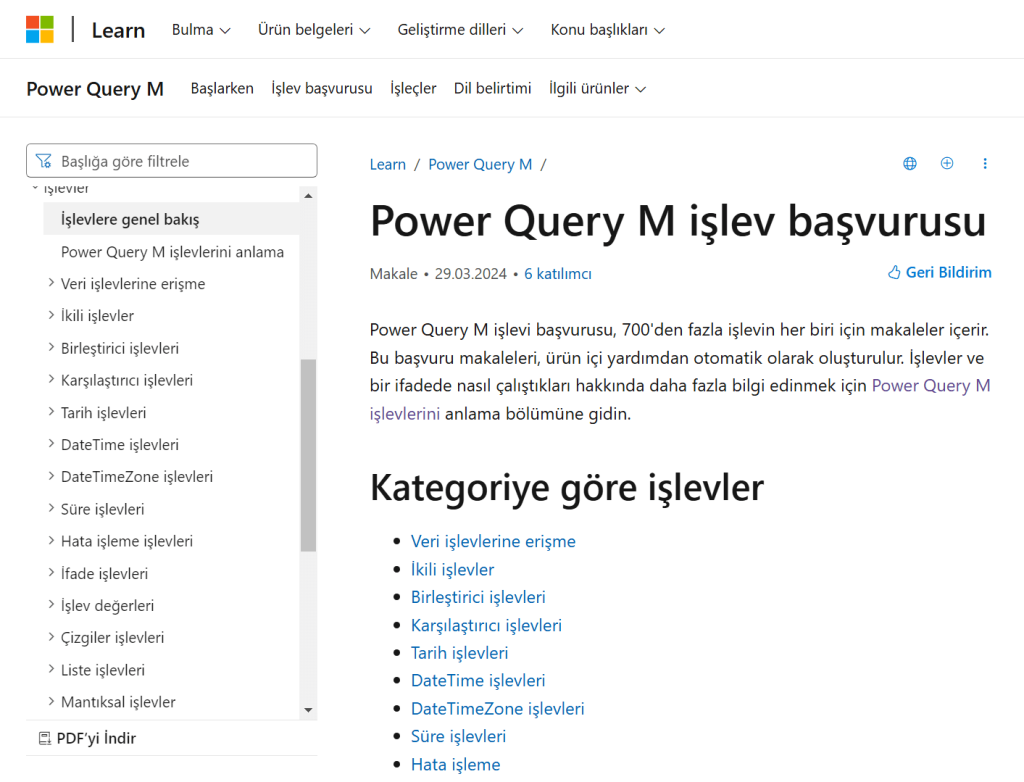This screenshot has height=782, width=1024.
Task: Open the Ürün belgeleri dropdown
Action: 313,30
